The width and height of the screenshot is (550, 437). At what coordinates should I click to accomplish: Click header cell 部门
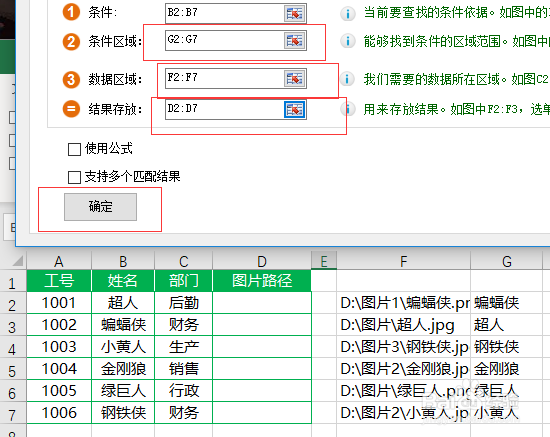tap(183, 281)
